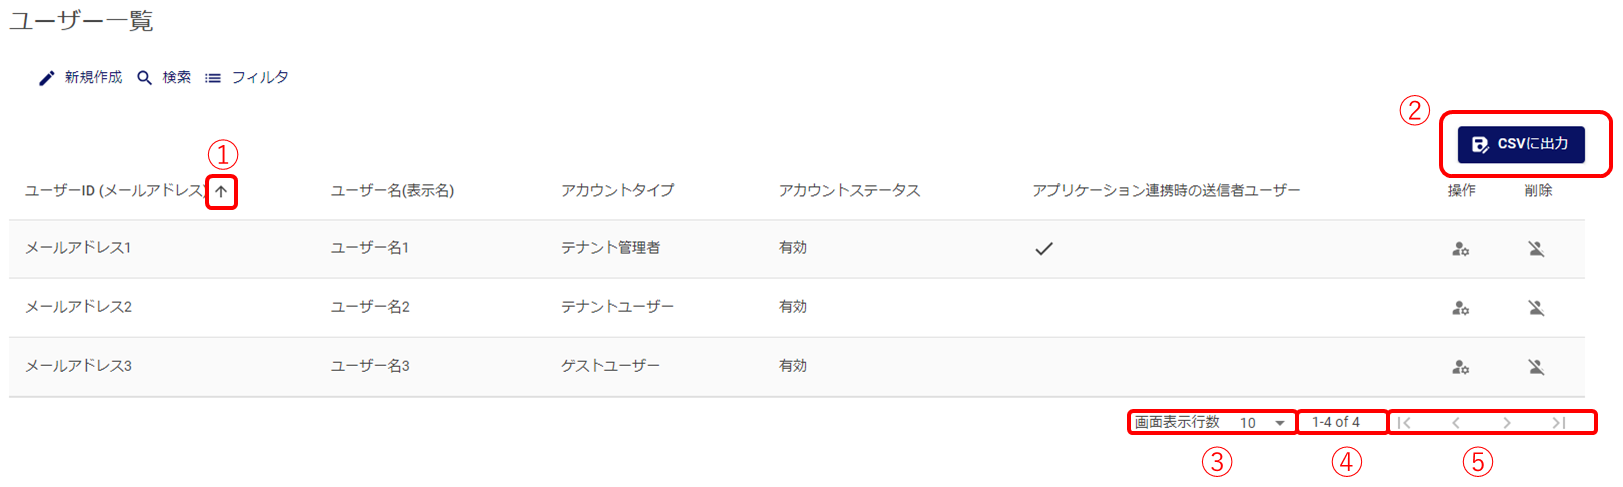Click the 新規作成 pencil icon
This screenshot has height=487, width=1623.
47,78
